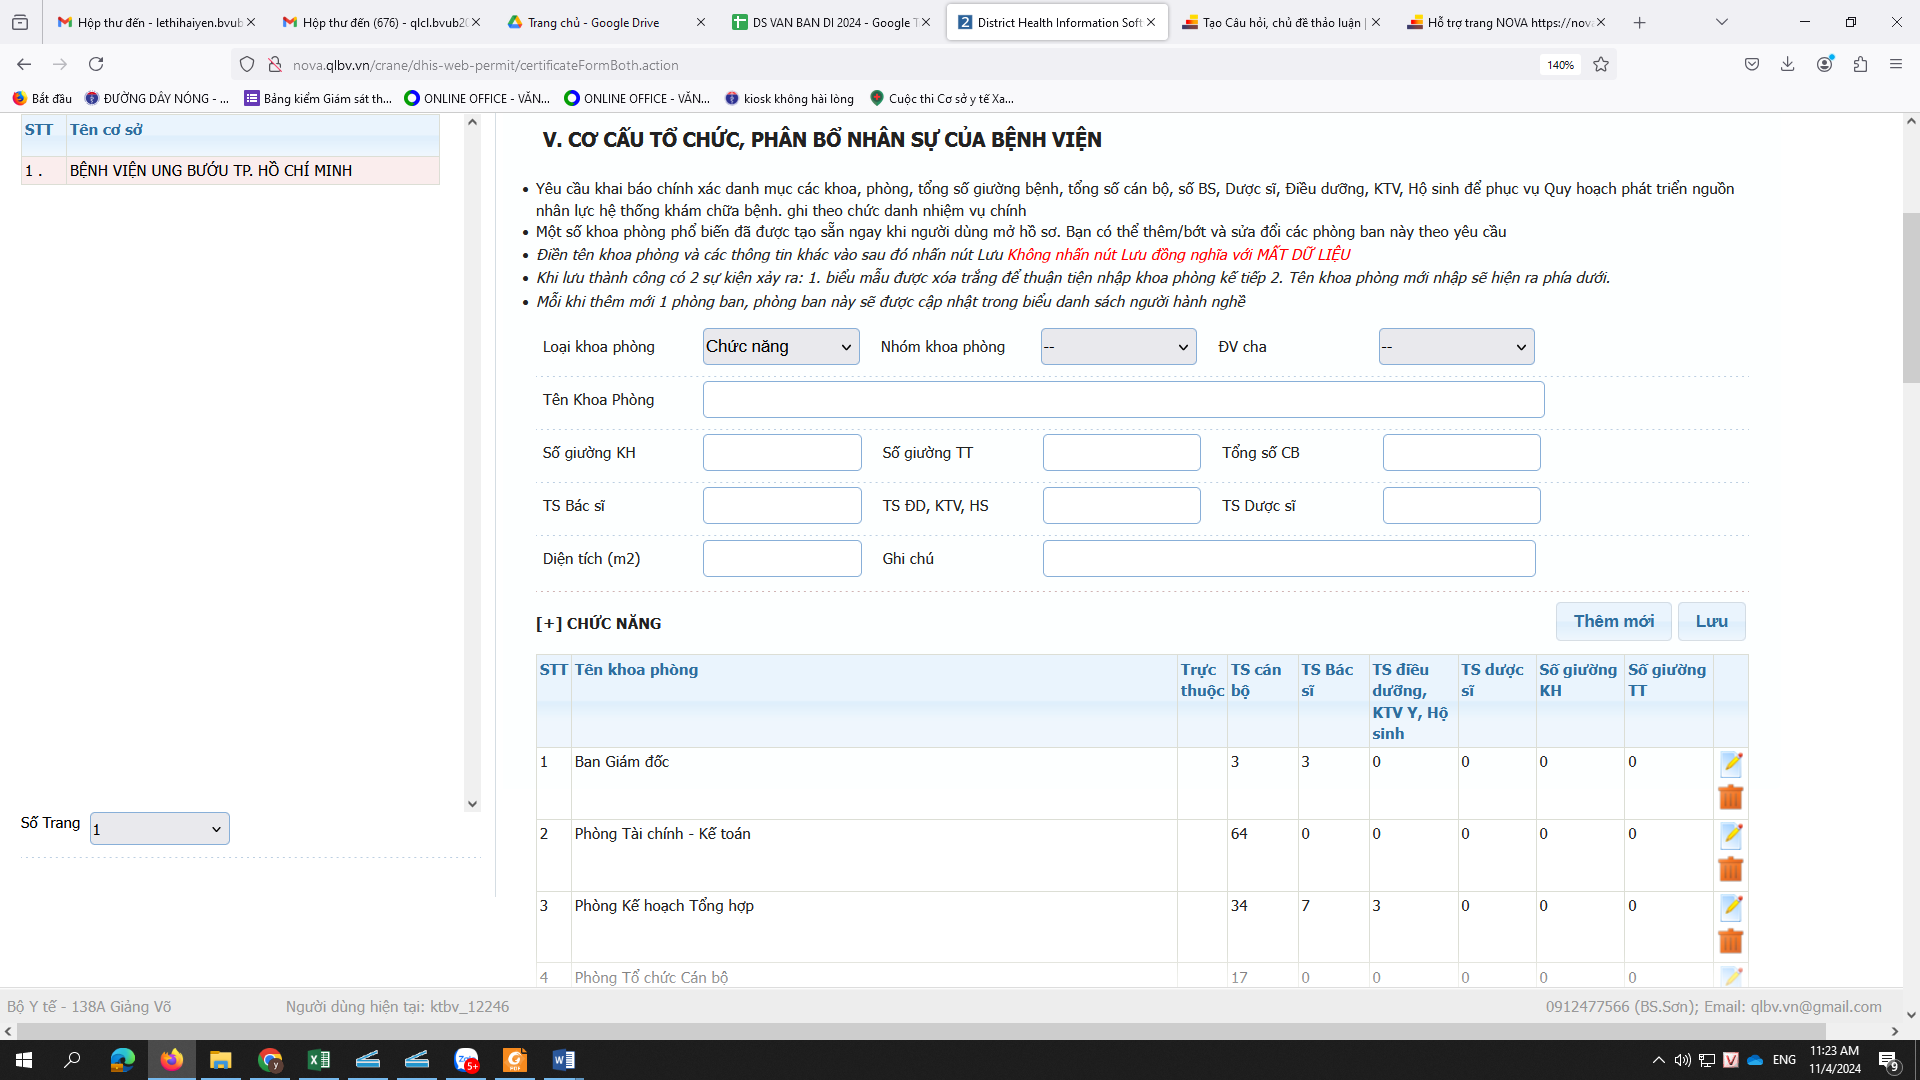
Task: Open the ĐV cha dropdown
Action: (x=1456, y=347)
